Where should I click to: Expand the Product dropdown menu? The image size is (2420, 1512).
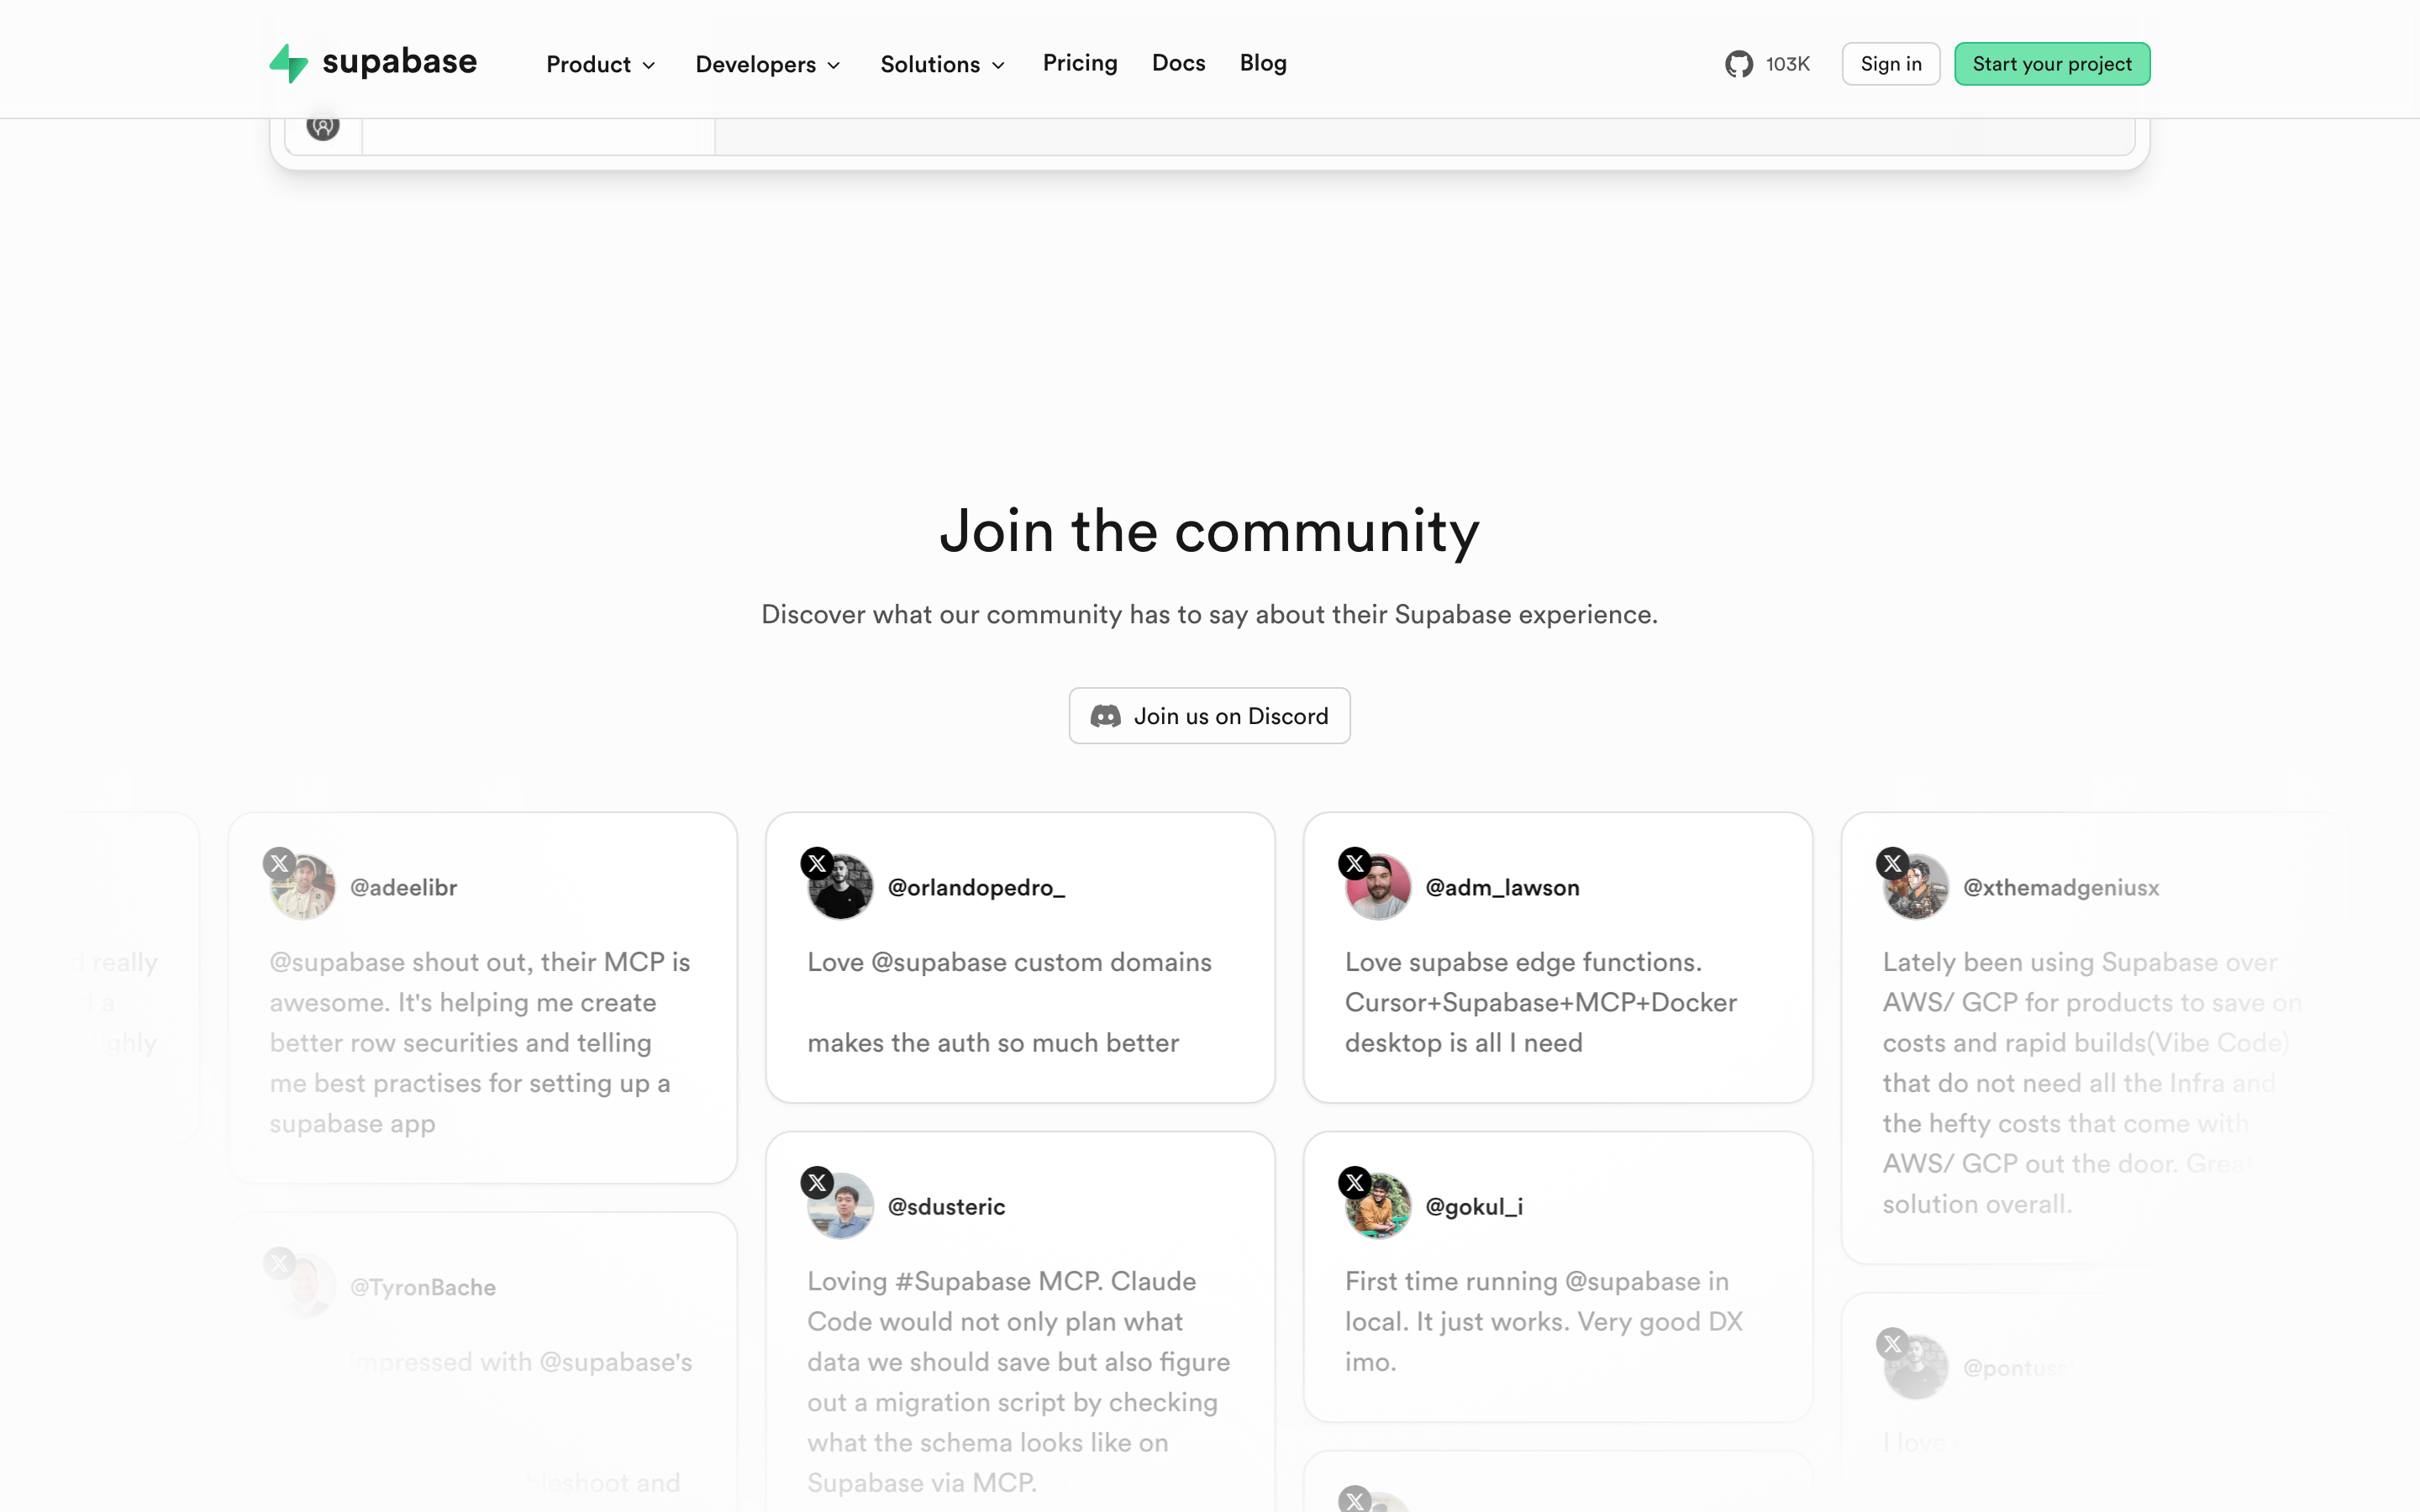[x=601, y=64]
